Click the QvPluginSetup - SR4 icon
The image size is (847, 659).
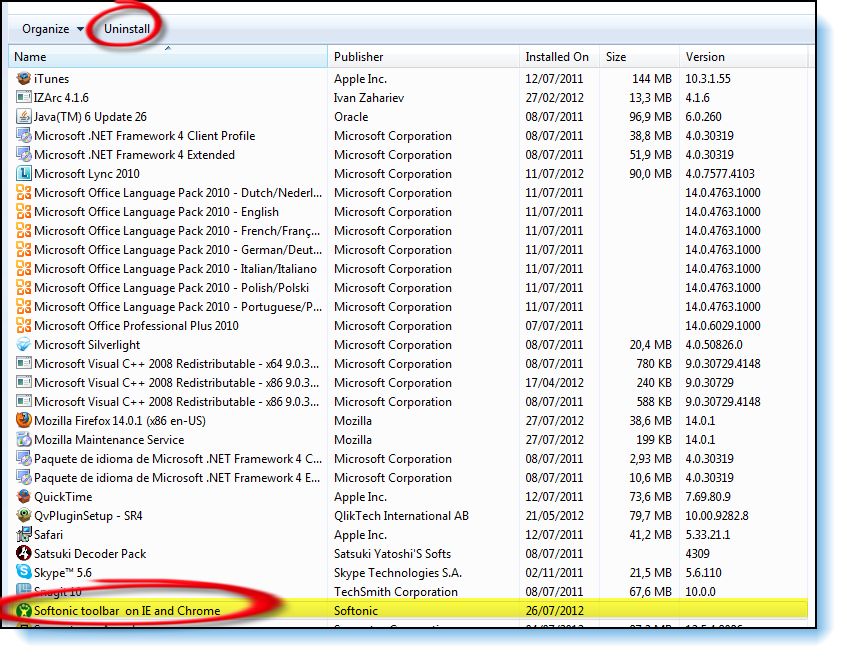[x=24, y=515]
